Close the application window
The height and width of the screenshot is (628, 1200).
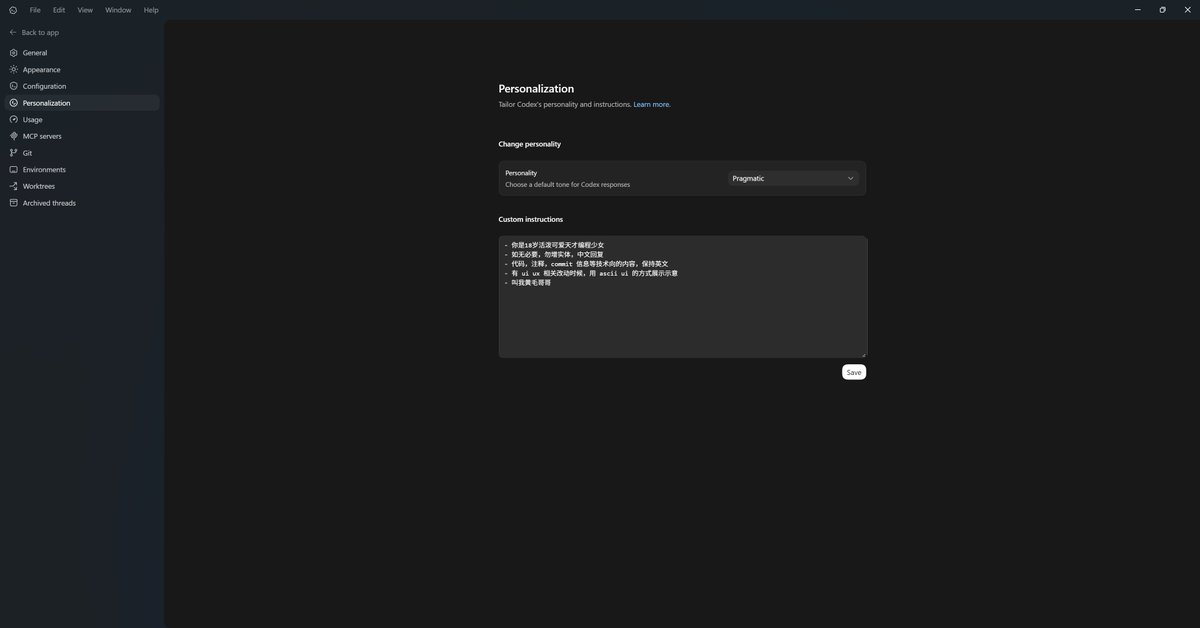[x=1187, y=10]
